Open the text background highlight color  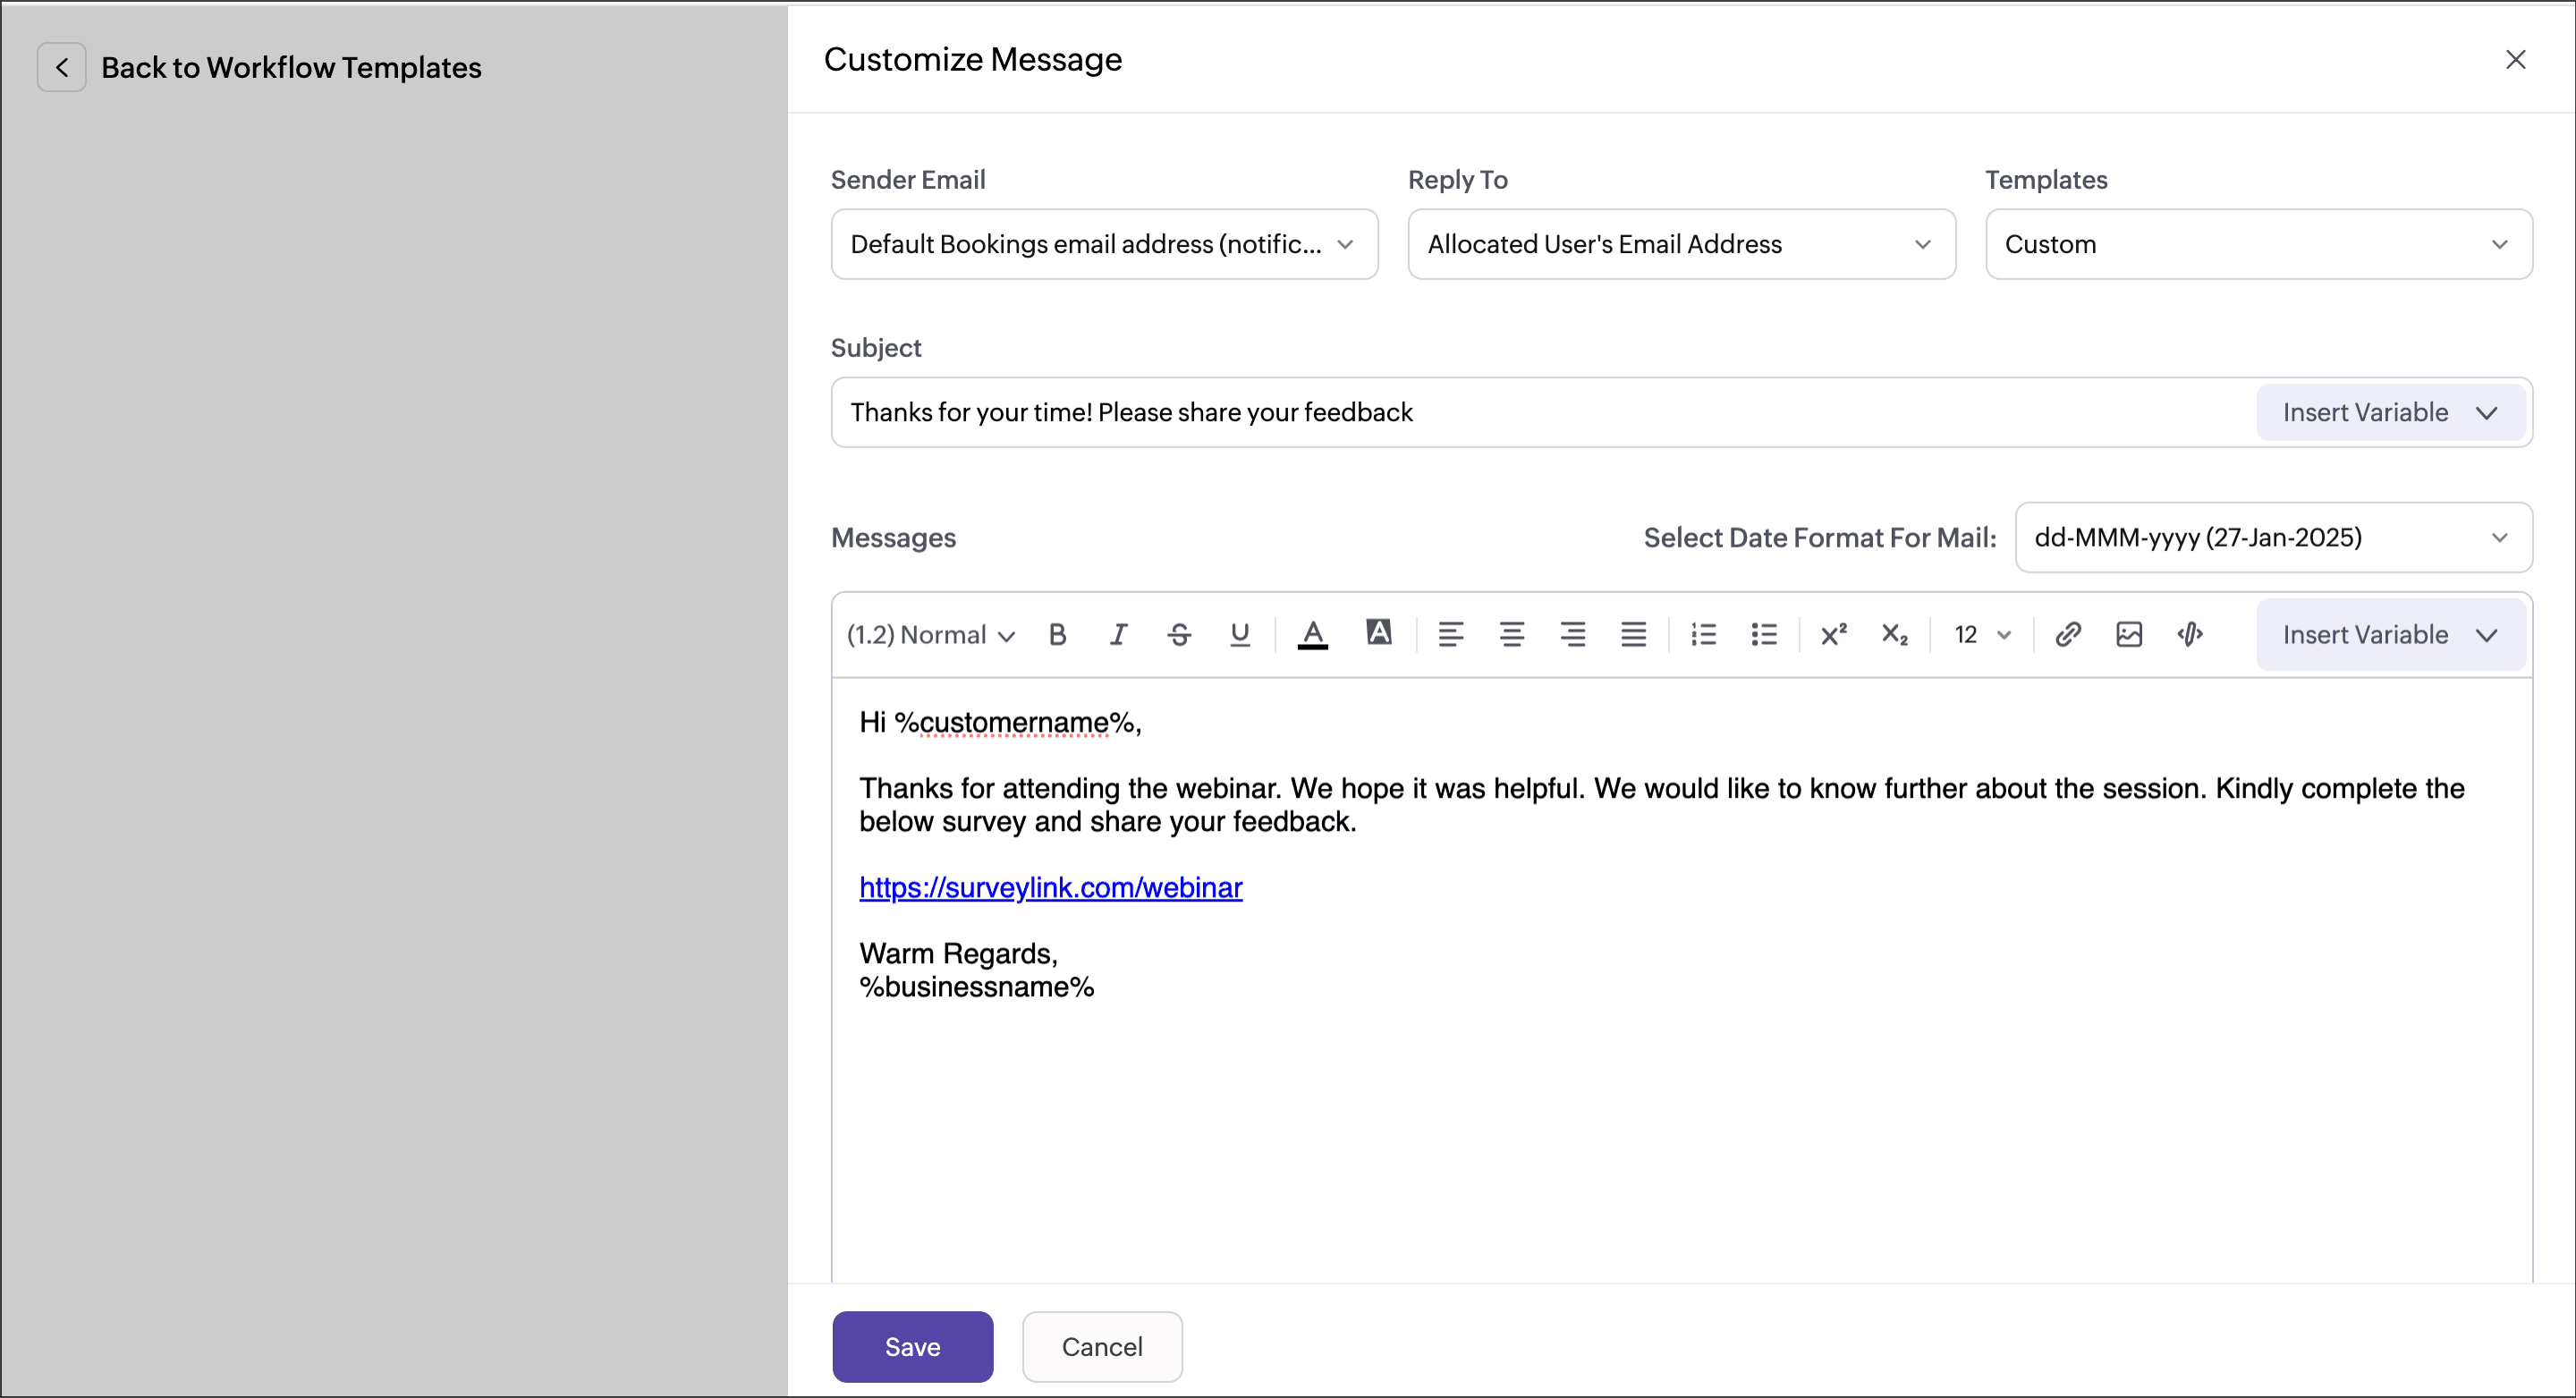1378,632
